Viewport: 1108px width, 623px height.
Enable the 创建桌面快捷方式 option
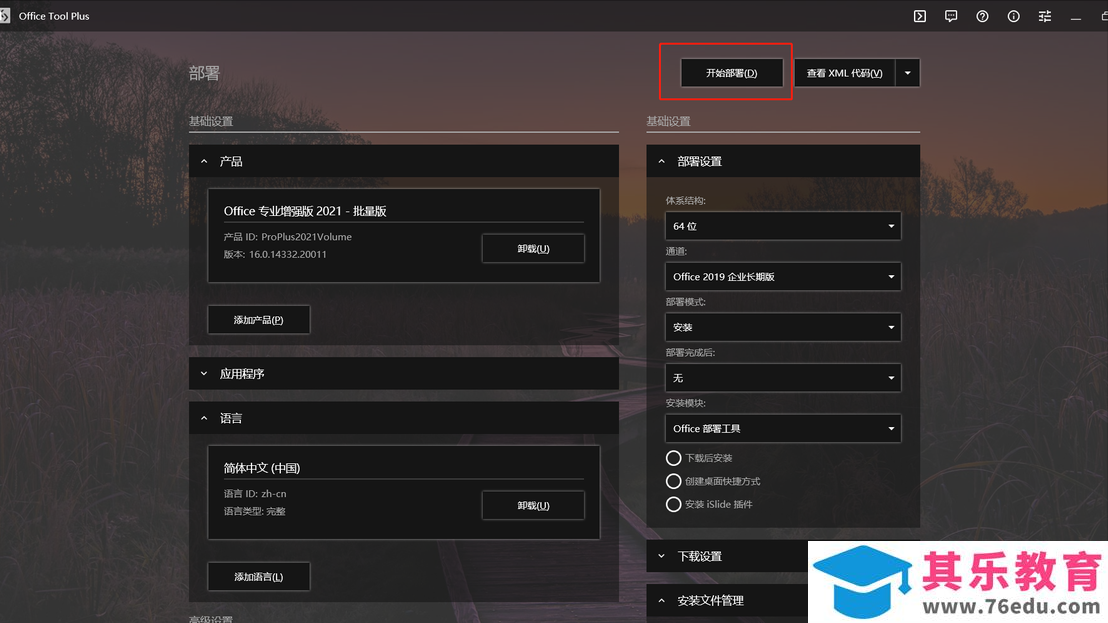pyautogui.click(x=673, y=481)
